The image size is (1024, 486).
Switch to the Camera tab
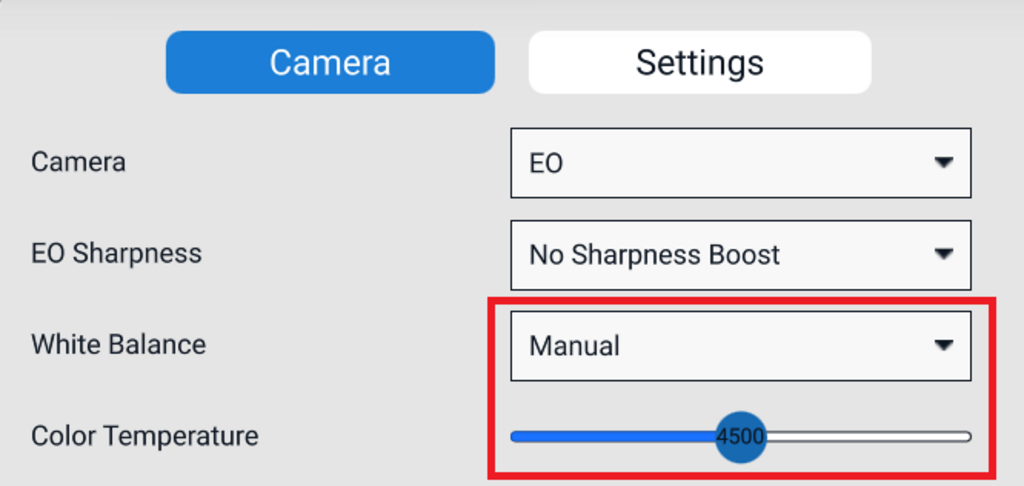pos(330,62)
